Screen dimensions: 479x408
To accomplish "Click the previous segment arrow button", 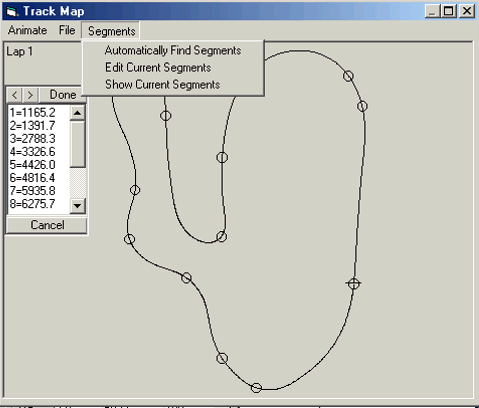I will 14,95.
